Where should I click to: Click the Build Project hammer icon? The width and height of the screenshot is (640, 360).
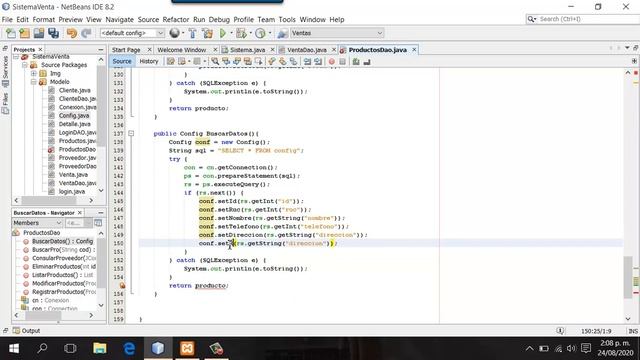pyautogui.click(x=193, y=33)
